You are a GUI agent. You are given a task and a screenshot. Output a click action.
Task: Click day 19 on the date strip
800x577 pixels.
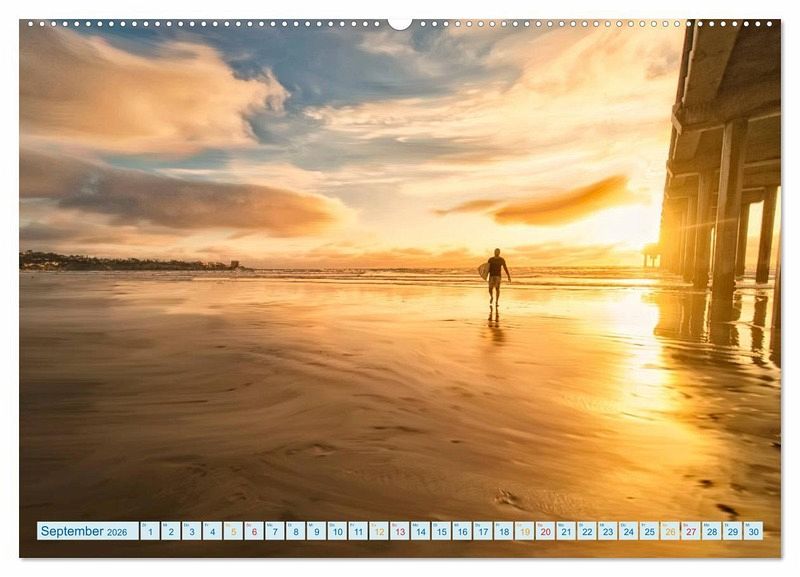524,531
